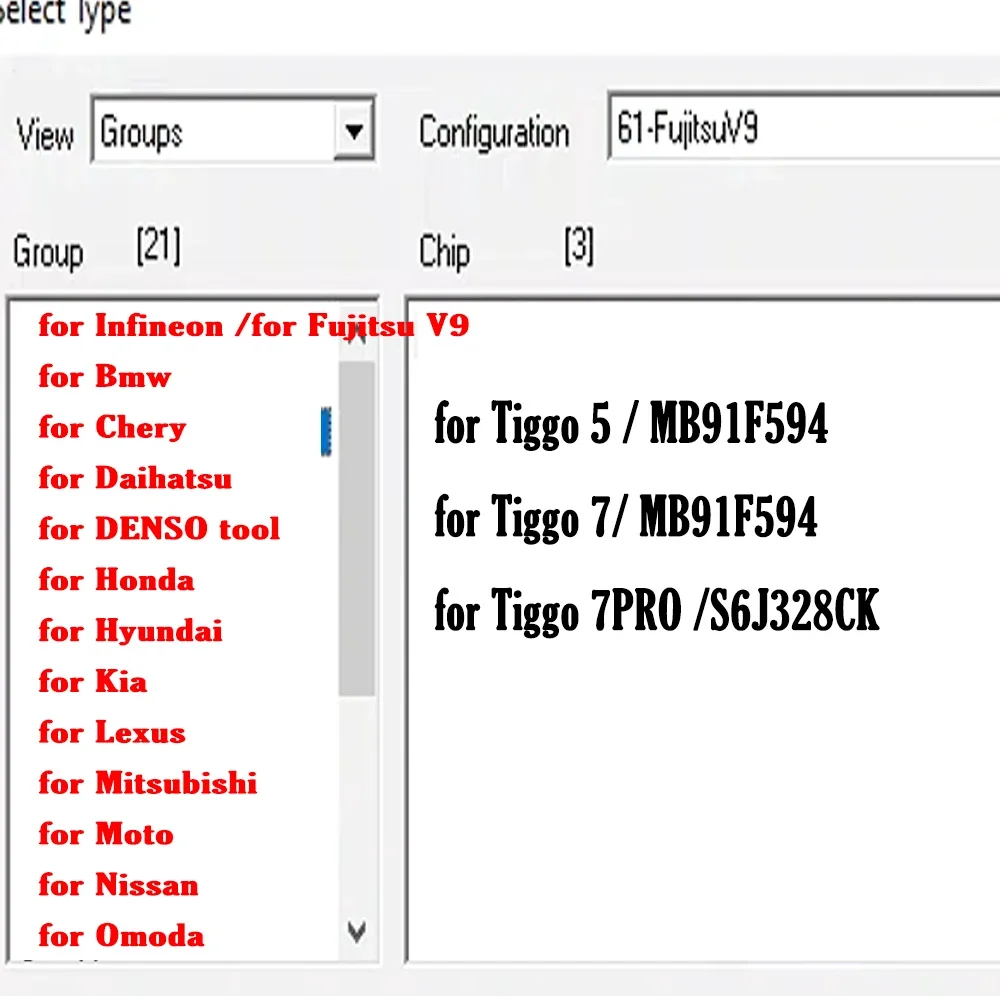1000x1000 pixels.
Task: Click the Group list scrollbar thumb
Action: pyautogui.click(x=357, y=529)
